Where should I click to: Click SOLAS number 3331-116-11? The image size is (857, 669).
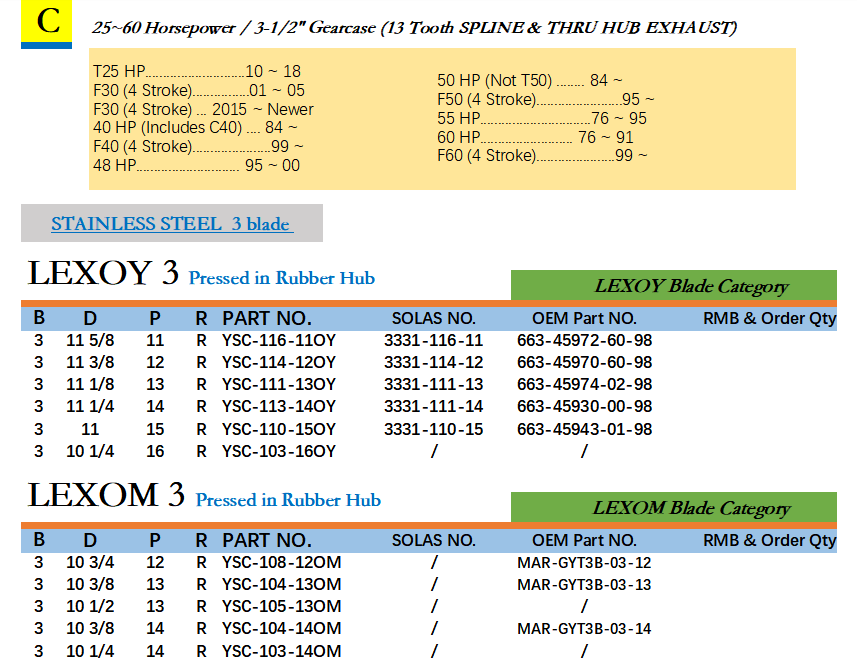(x=433, y=341)
